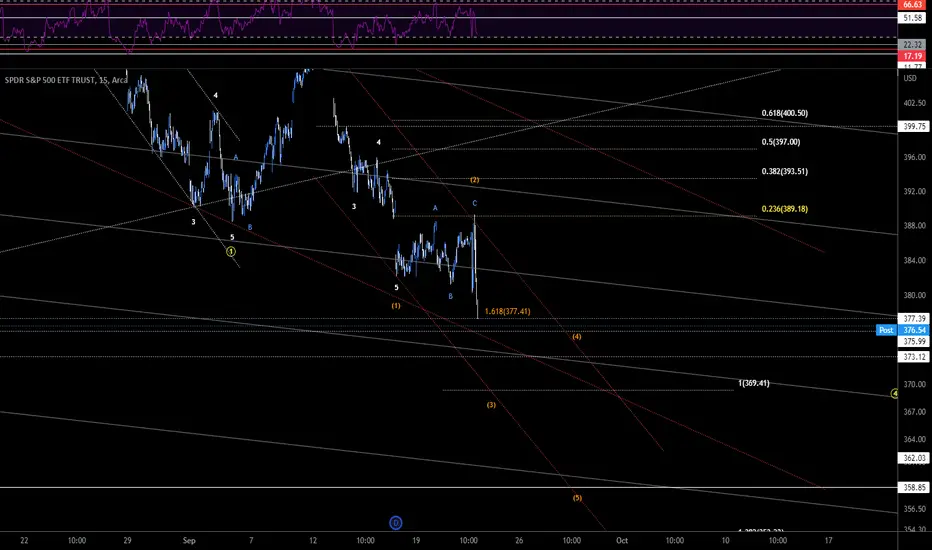The height and width of the screenshot is (550, 932).
Task: Select the yellow circled 1 wave label
Action: click(x=231, y=252)
